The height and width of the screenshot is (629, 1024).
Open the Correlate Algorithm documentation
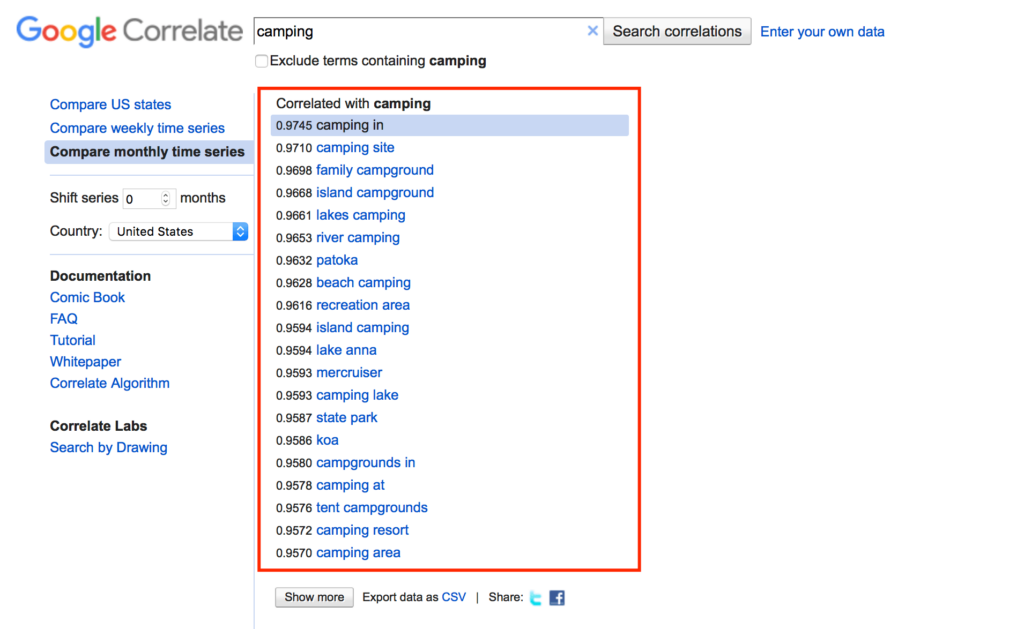click(109, 383)
